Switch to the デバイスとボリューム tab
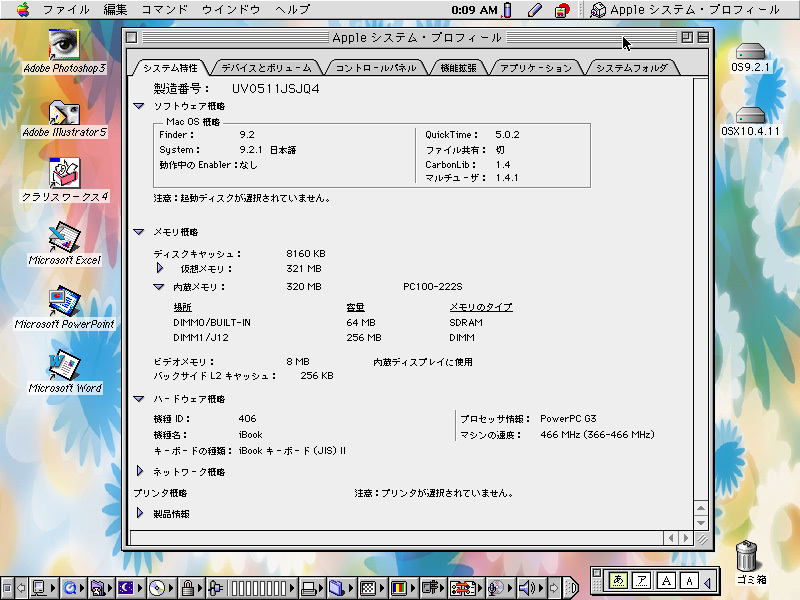Viewport: 800px width, 600px height. [267, 68]
